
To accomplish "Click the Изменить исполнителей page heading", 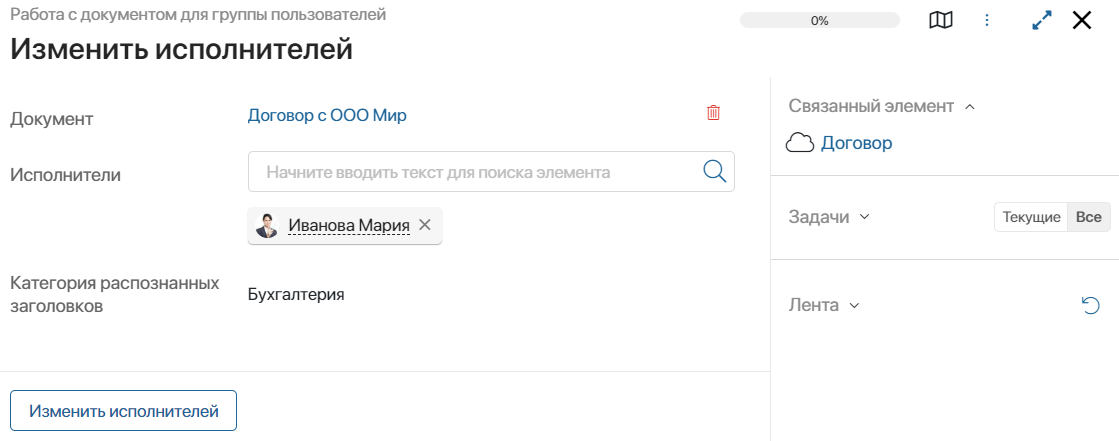I will 181,50.
